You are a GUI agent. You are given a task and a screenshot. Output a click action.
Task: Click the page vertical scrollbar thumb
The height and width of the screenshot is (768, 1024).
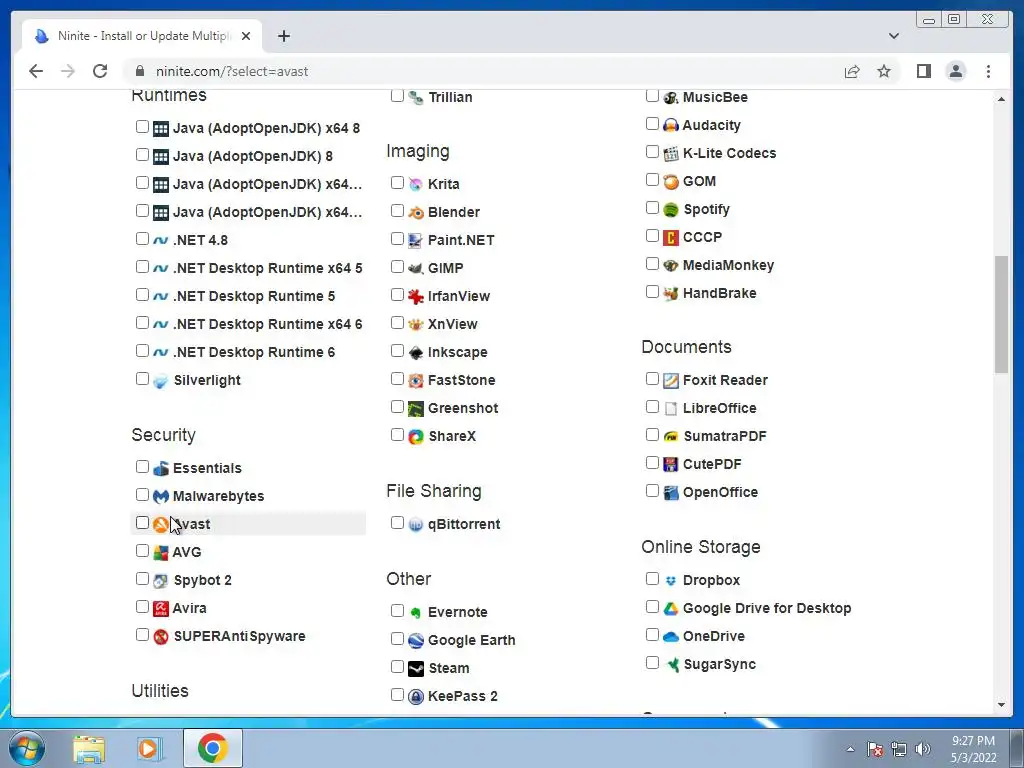(x=1001, y=314)
